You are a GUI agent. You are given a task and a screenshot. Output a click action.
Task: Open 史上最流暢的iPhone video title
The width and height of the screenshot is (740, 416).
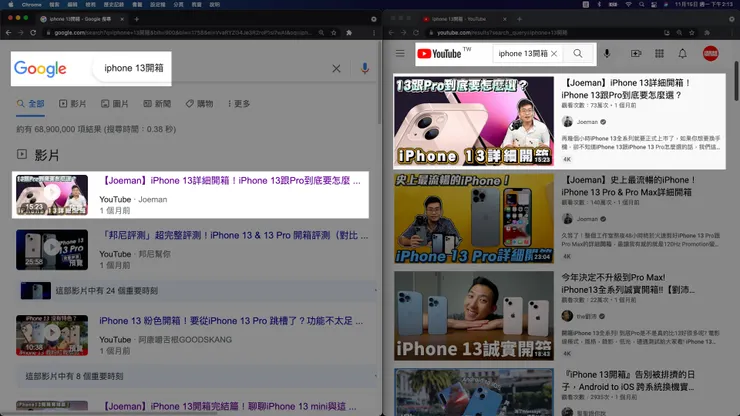tap(629, 186)
